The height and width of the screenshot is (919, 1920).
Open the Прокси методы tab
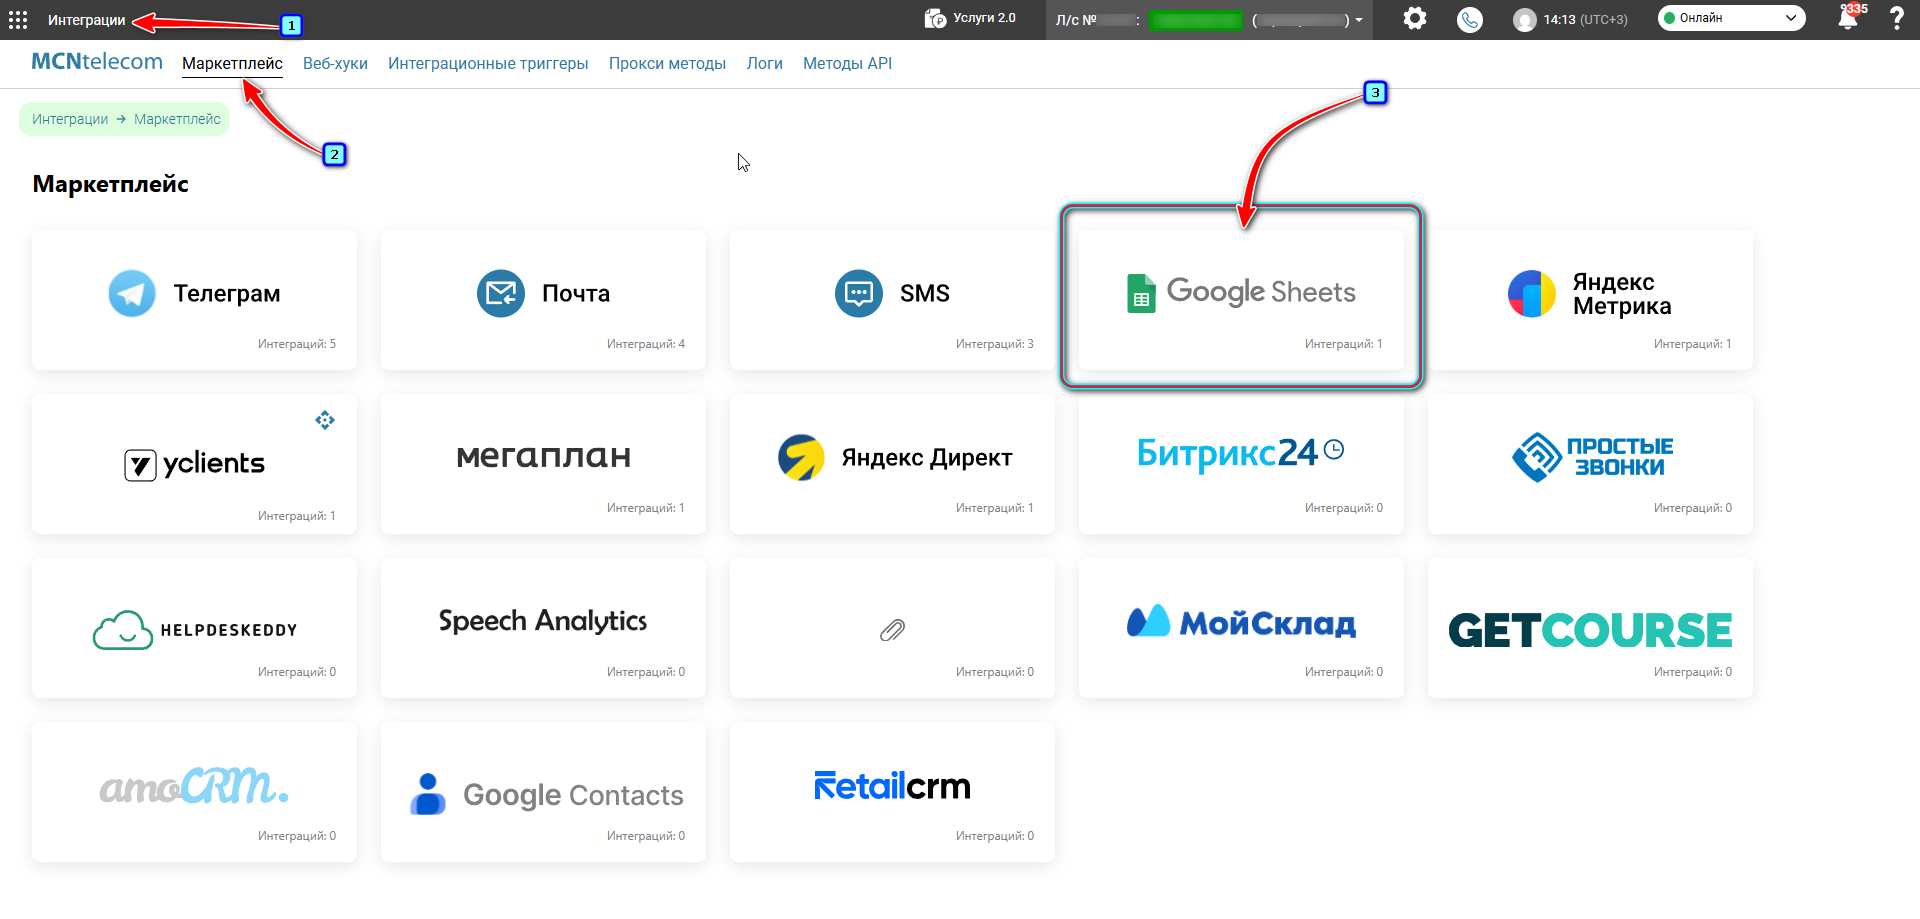pos(667,64)
